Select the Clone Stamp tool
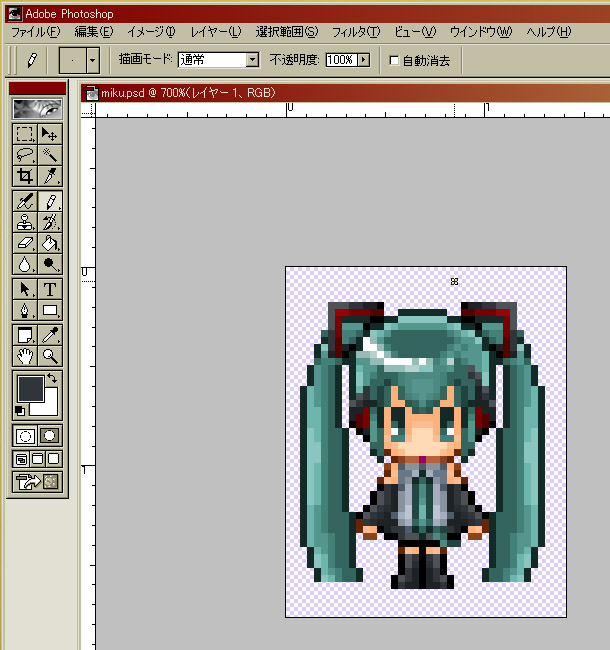Viewport: 610px width, 650px height. point(25,222)
